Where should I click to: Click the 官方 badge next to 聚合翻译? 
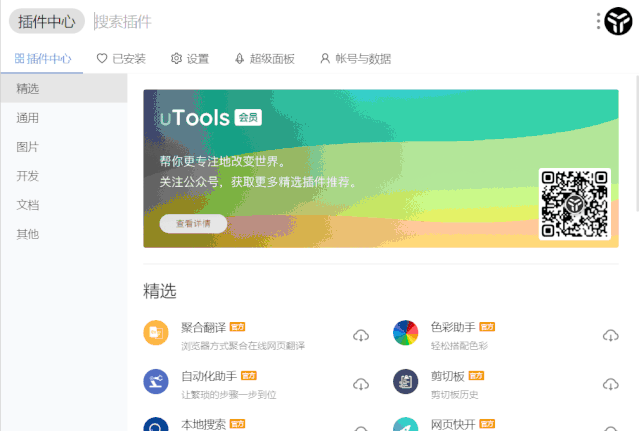237,327
